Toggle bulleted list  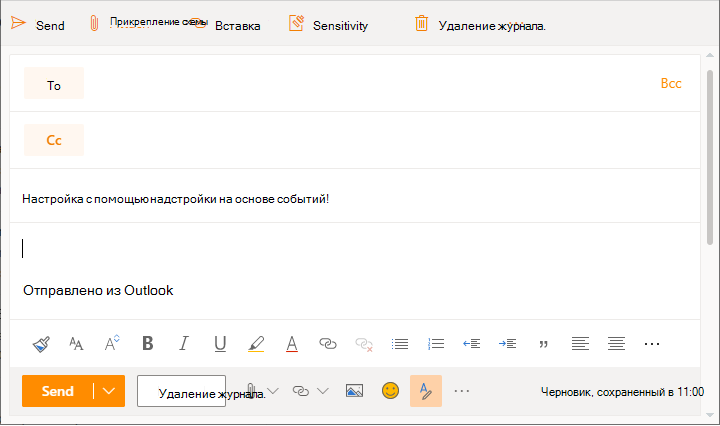coord(399,344)
